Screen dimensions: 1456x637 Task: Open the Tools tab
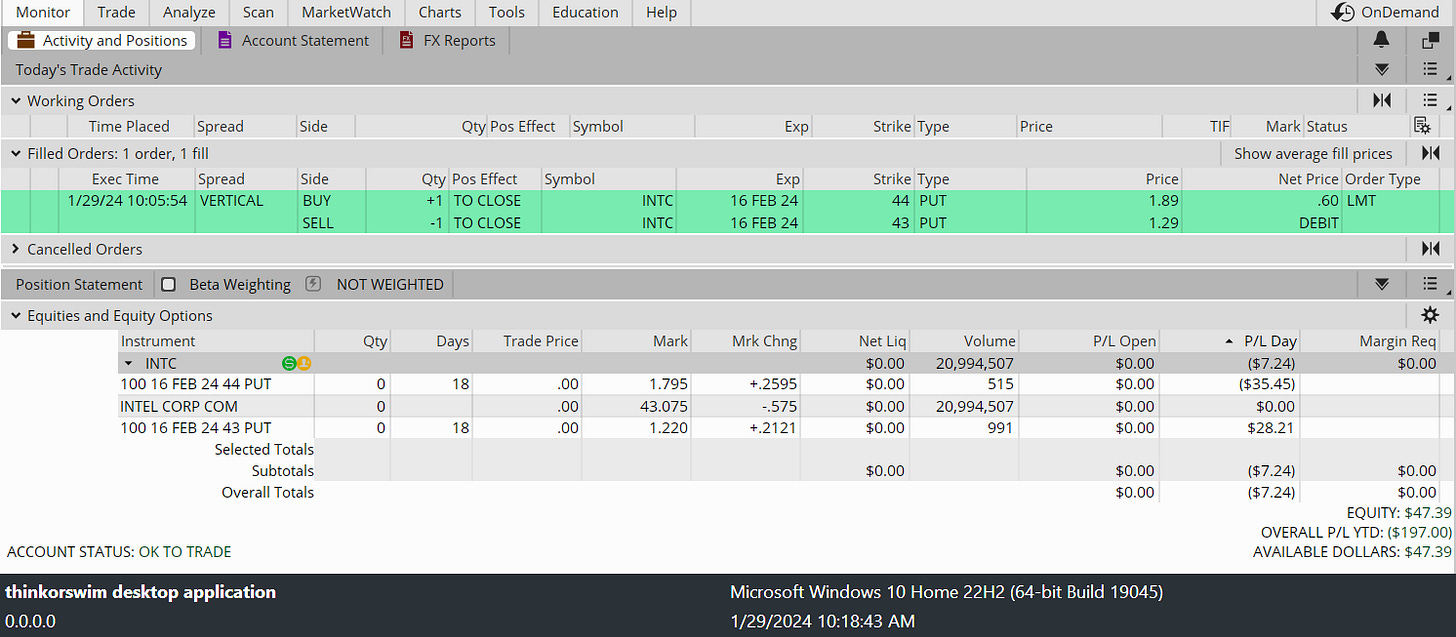507,13
